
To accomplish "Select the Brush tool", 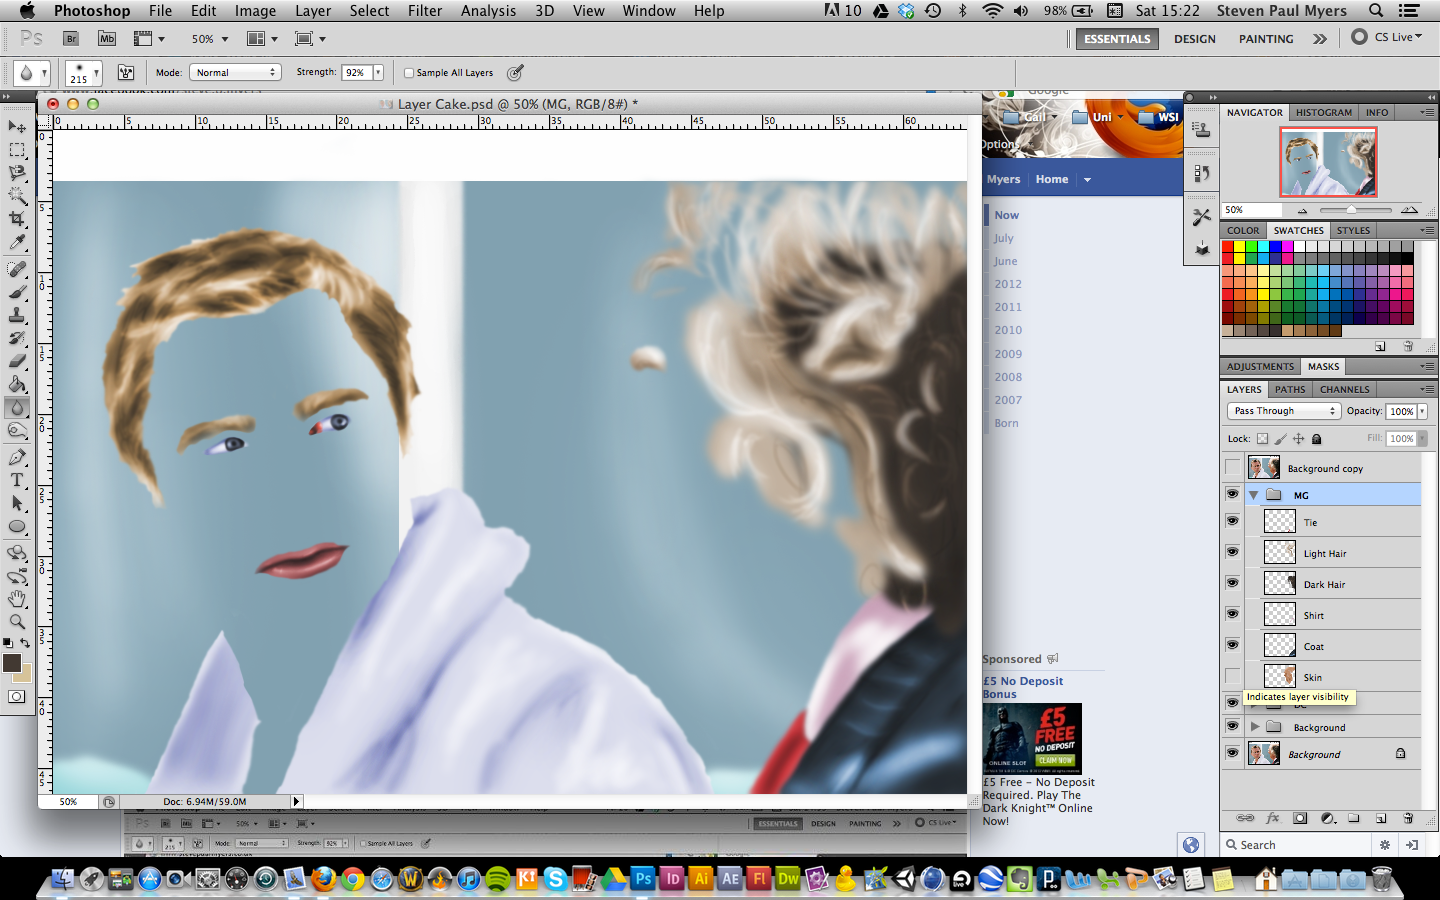I will 17,292.
